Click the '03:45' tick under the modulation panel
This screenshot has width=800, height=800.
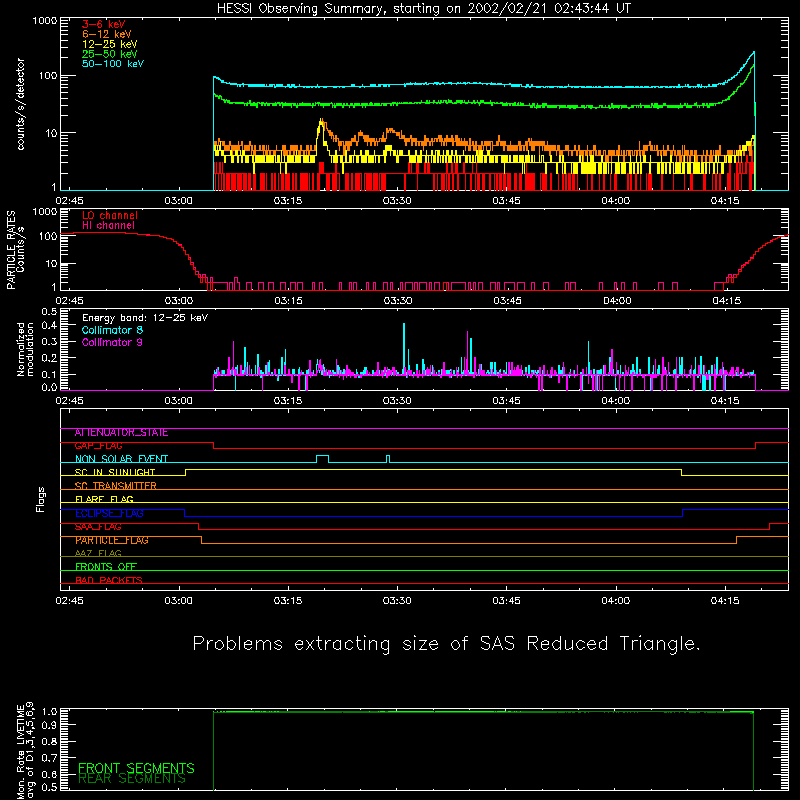click(506, 401)
